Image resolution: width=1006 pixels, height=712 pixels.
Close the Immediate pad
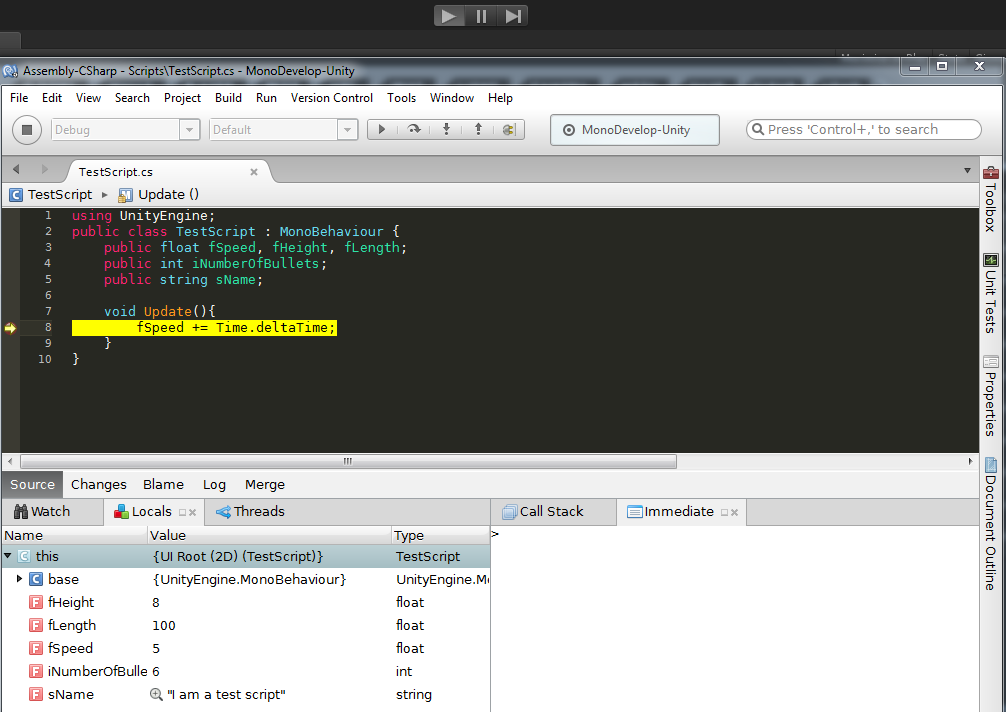coord(735,513)
